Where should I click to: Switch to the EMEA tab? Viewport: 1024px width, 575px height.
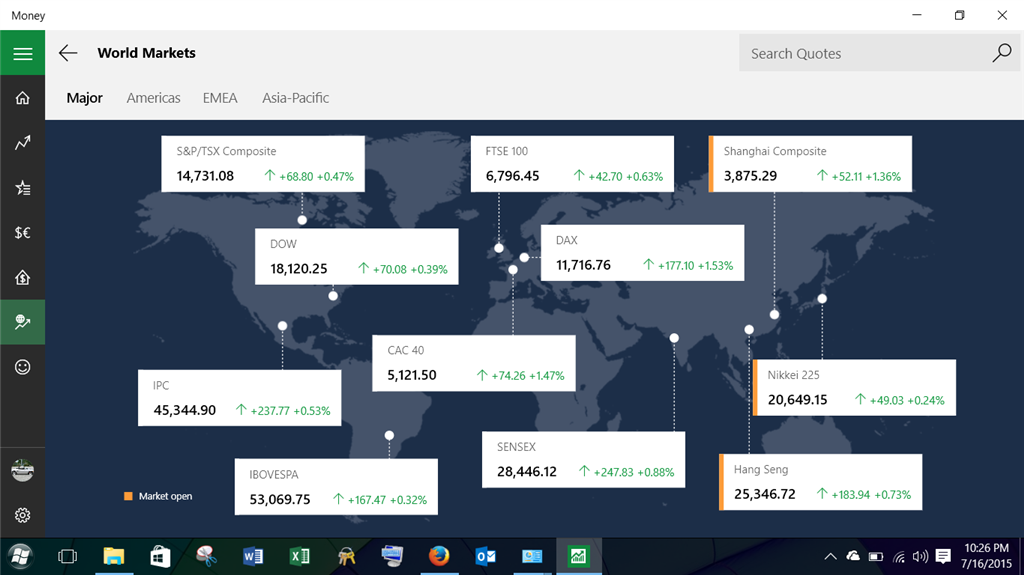pyautogui.click(x=220, y=98)
